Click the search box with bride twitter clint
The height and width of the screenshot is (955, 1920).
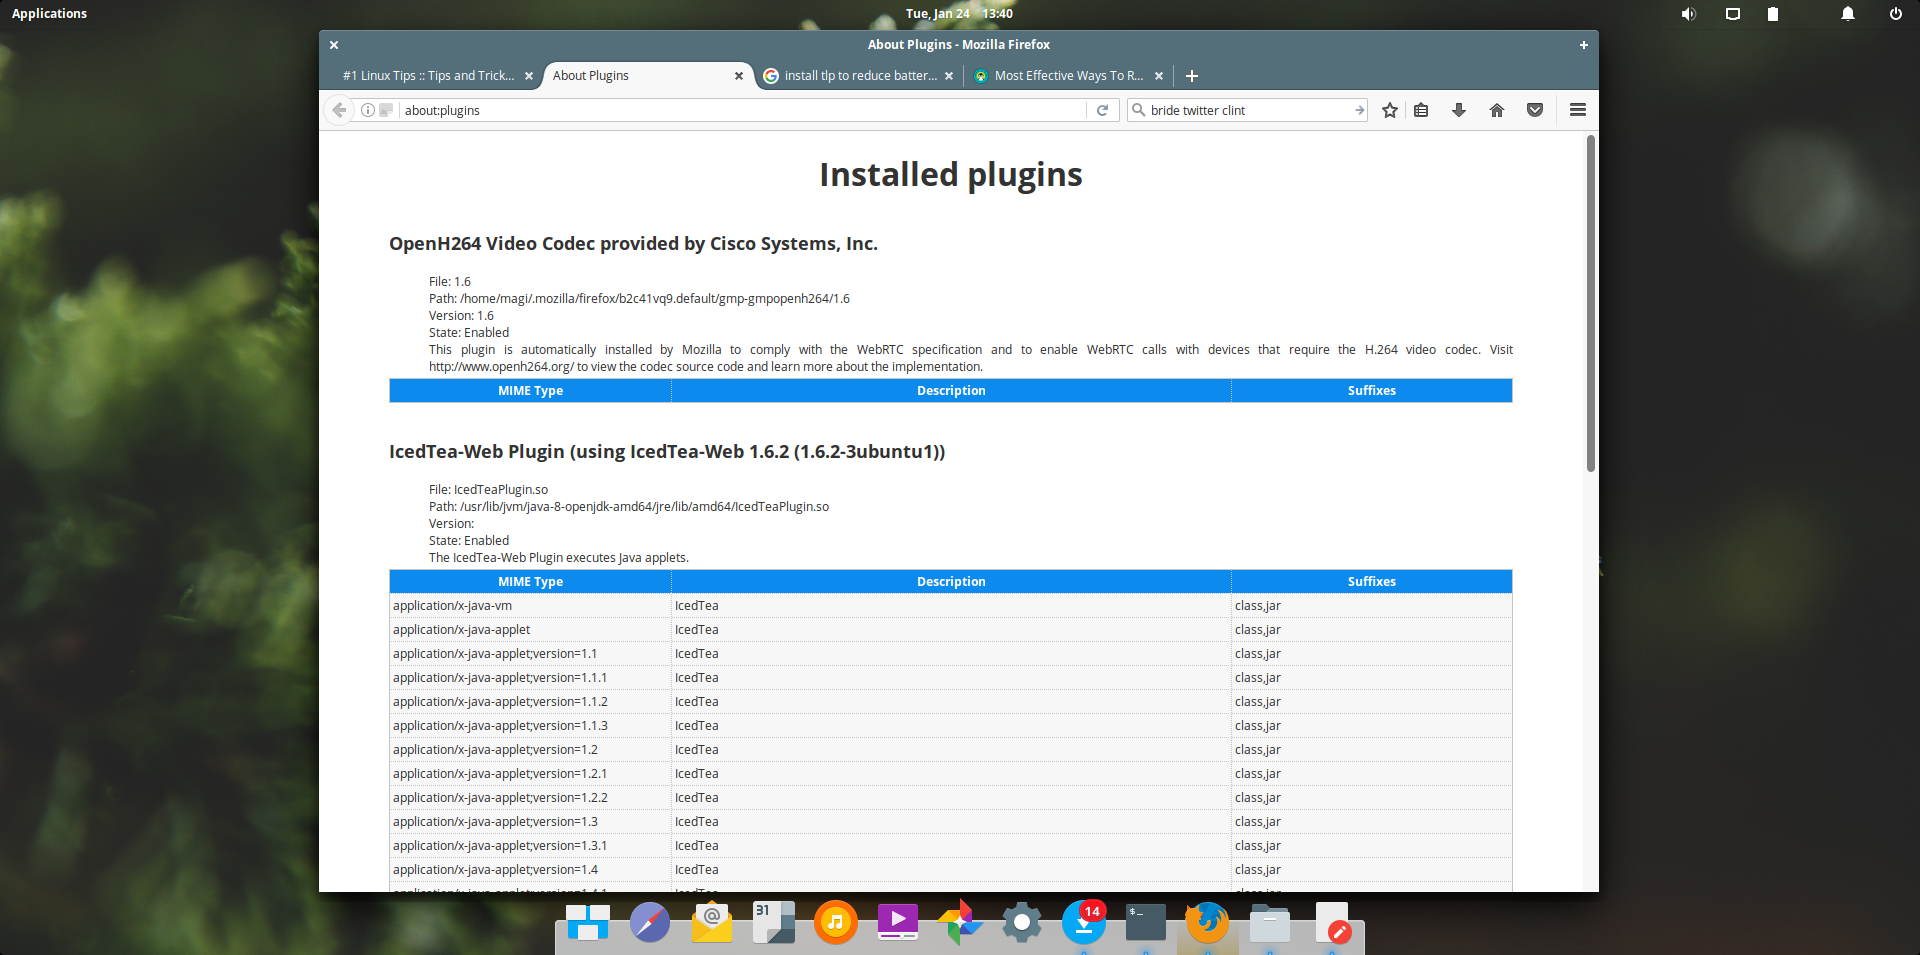point(1248,110)
